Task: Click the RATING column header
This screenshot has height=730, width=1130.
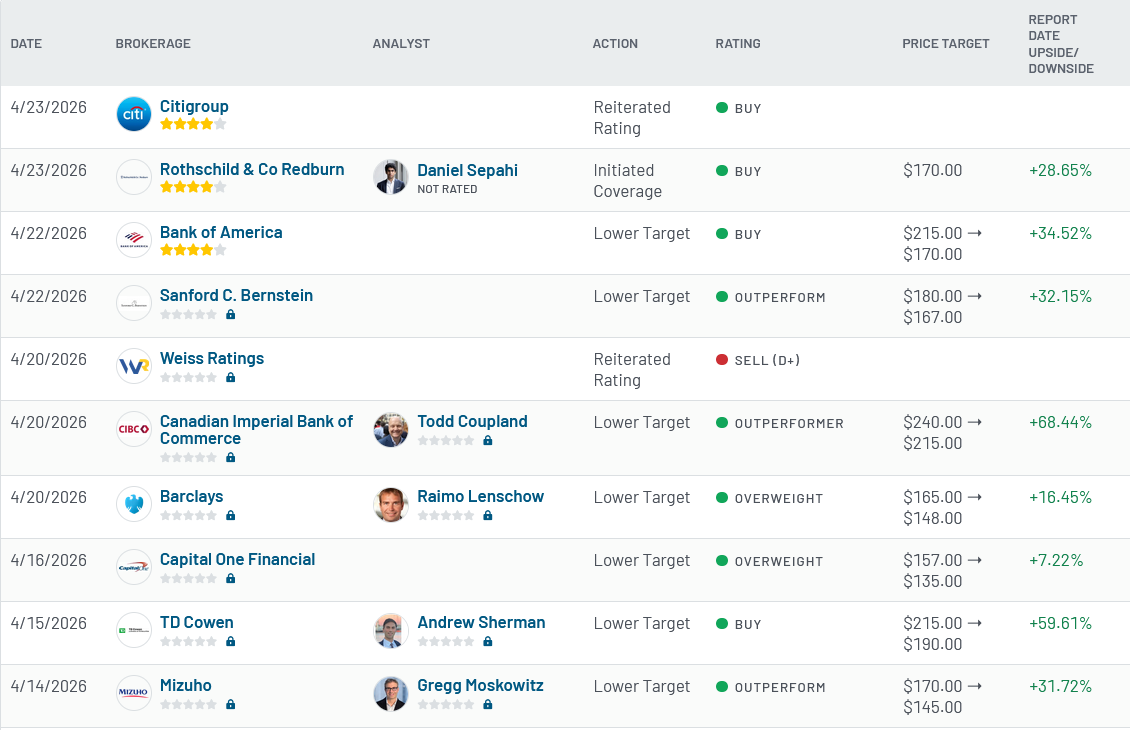Action: click(738, 44)
